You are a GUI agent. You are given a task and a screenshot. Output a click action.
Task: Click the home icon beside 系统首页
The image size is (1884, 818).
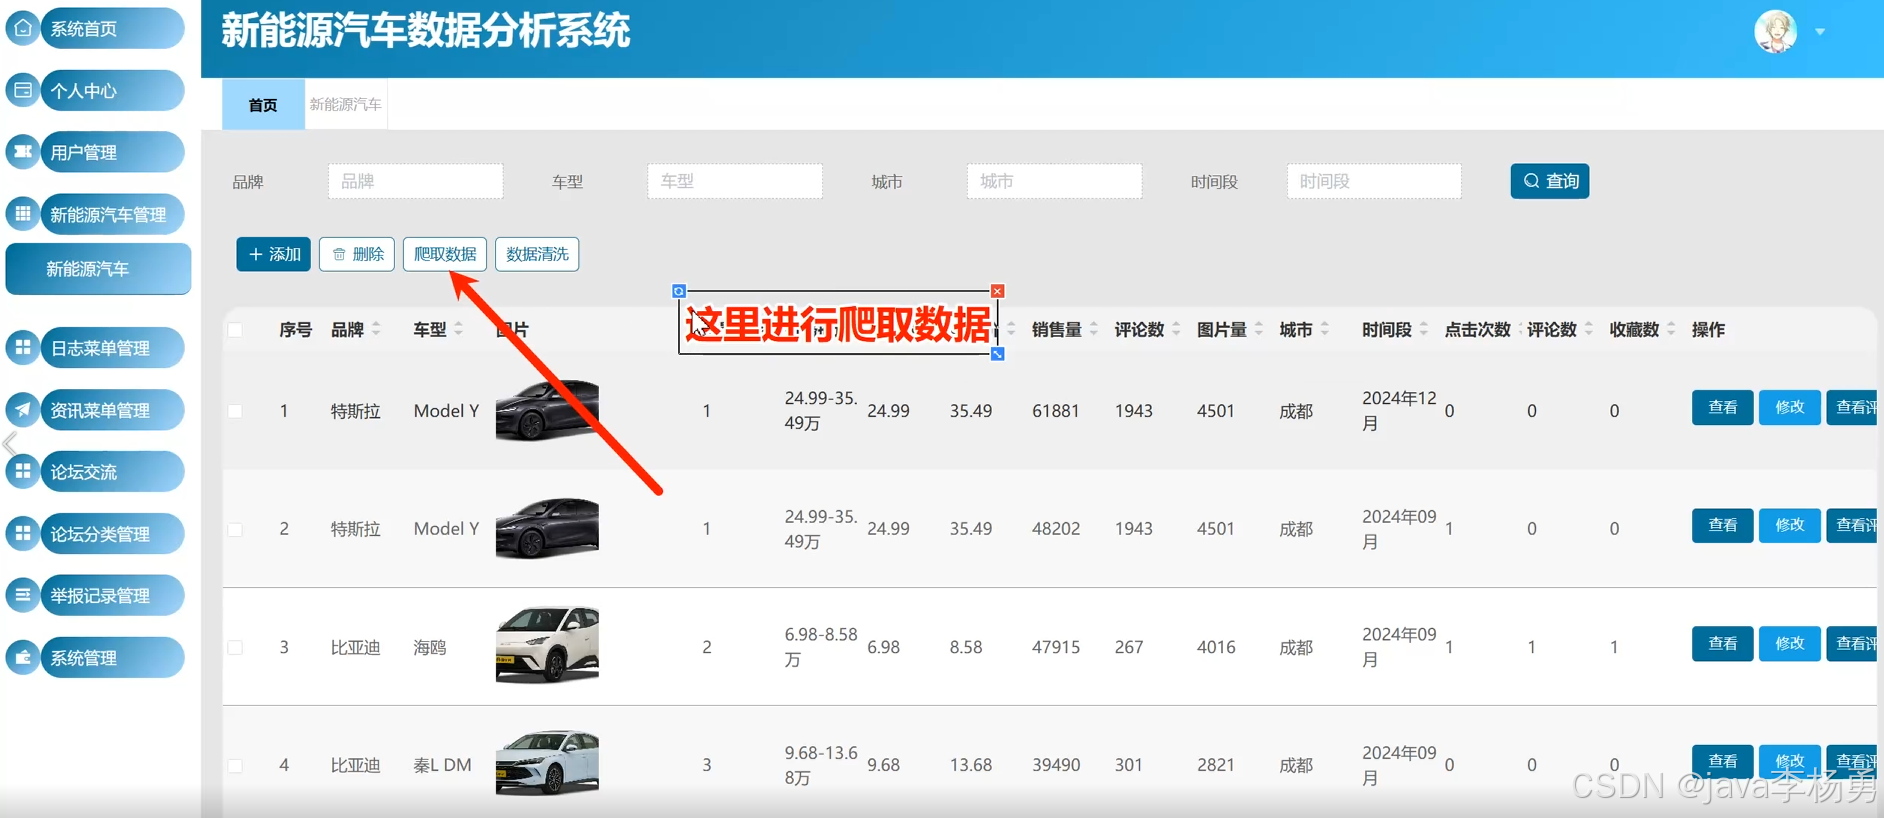23,28
